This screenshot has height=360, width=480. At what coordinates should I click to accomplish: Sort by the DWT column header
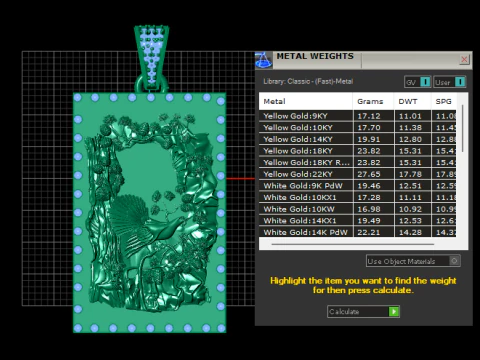click(x=413, y=101)
